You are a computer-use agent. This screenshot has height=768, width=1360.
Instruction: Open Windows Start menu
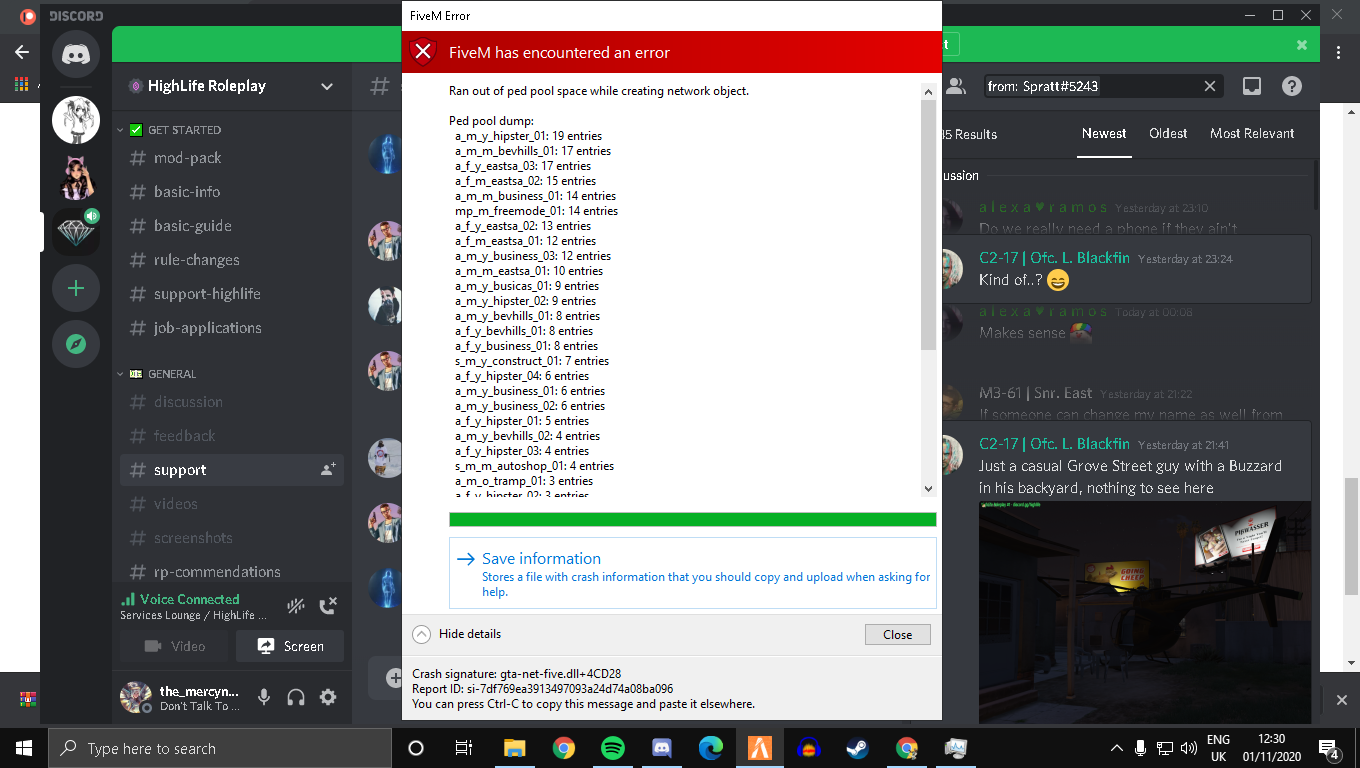tap(23, 748)
